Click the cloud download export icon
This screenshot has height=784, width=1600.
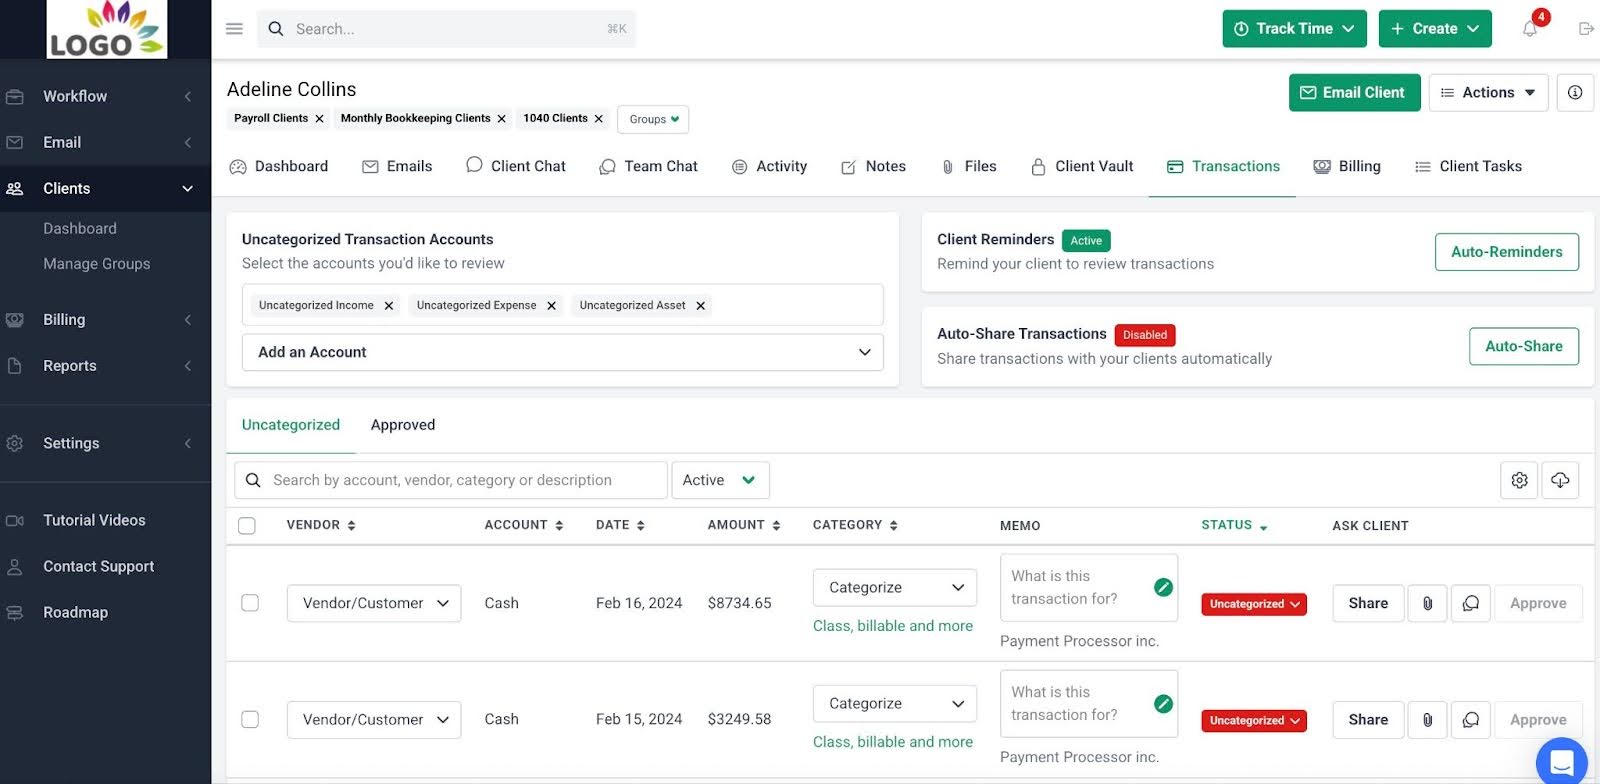(1559, 480)
